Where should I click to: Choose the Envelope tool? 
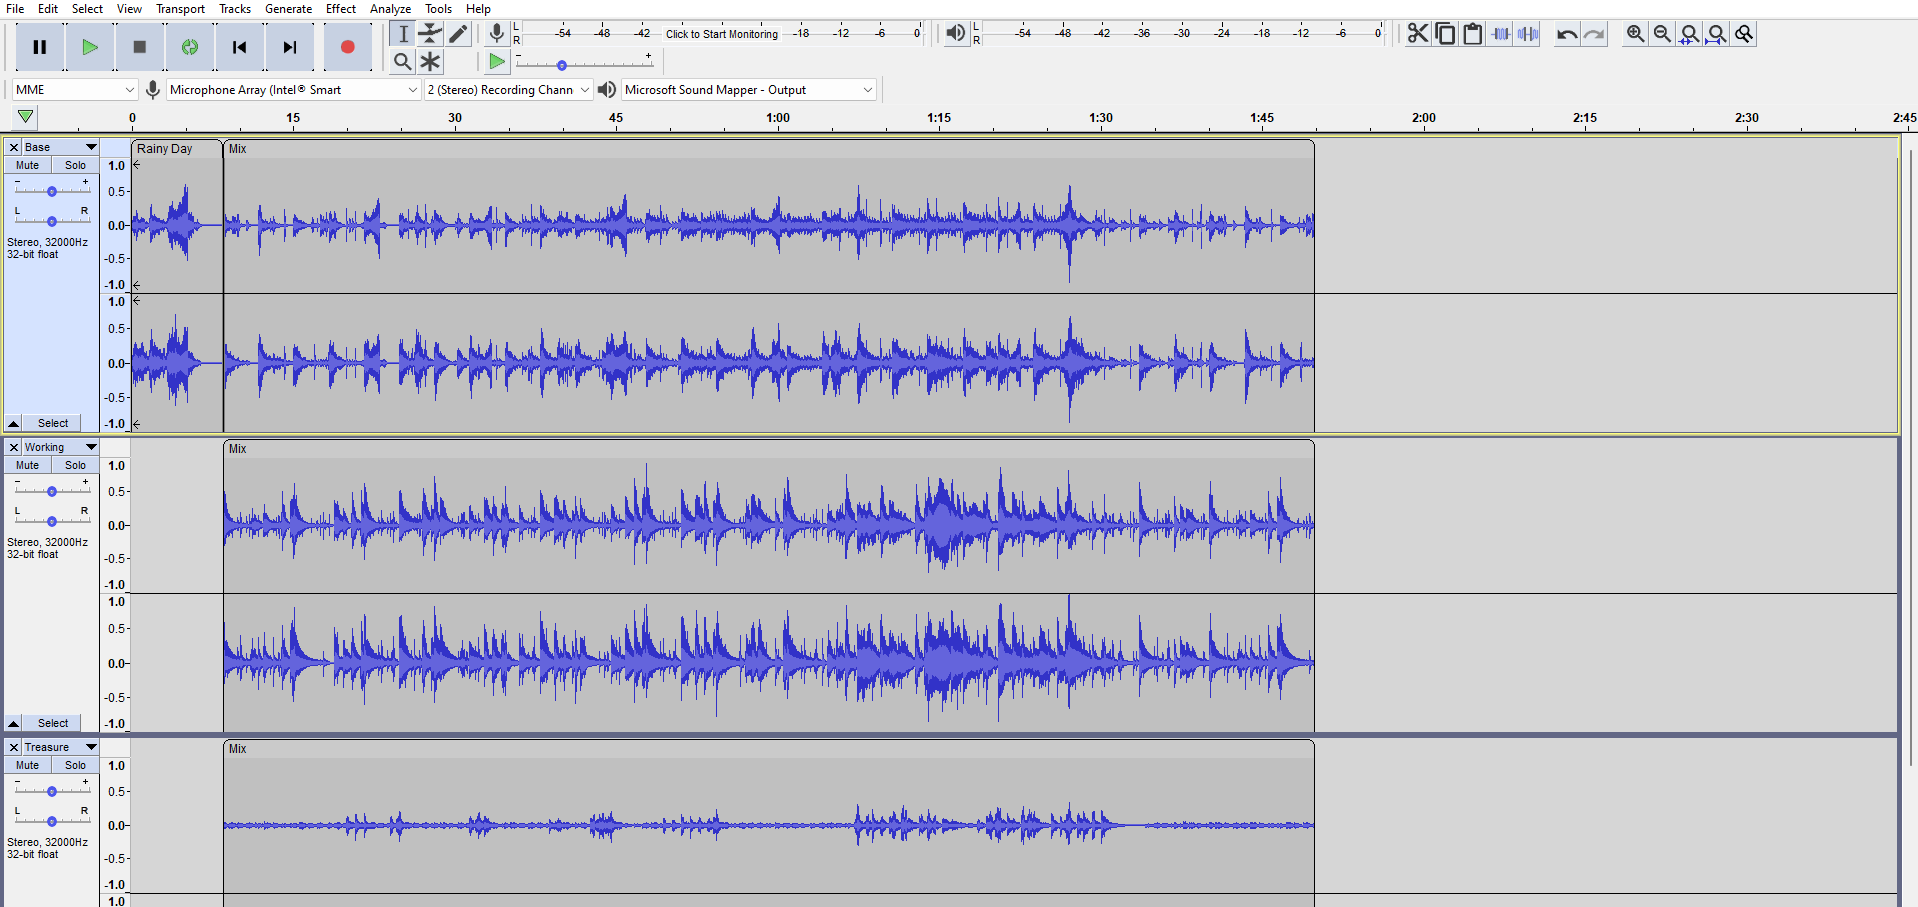[430, 33]
